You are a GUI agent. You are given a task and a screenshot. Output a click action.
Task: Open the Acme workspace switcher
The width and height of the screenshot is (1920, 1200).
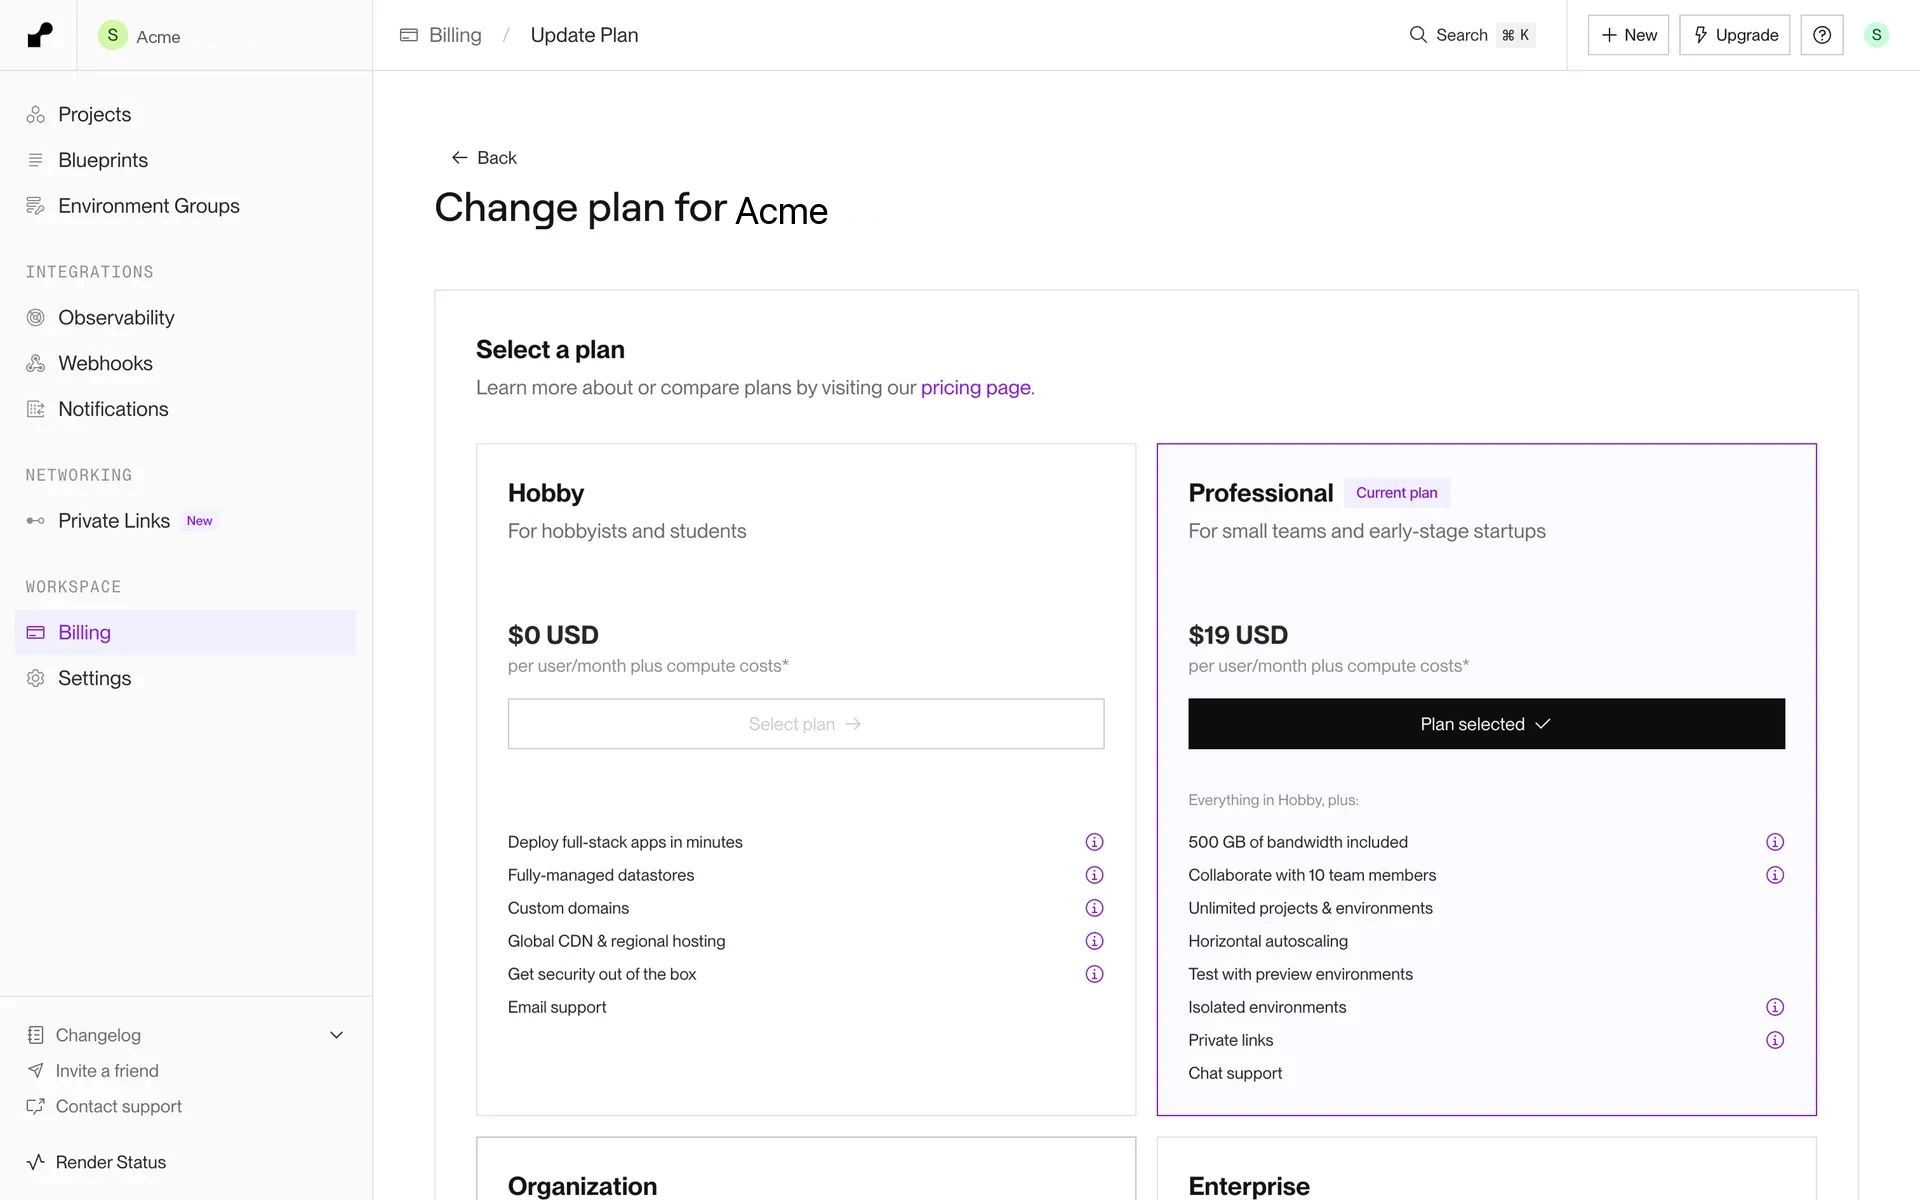pyautogui.click(x=140, y=36)
